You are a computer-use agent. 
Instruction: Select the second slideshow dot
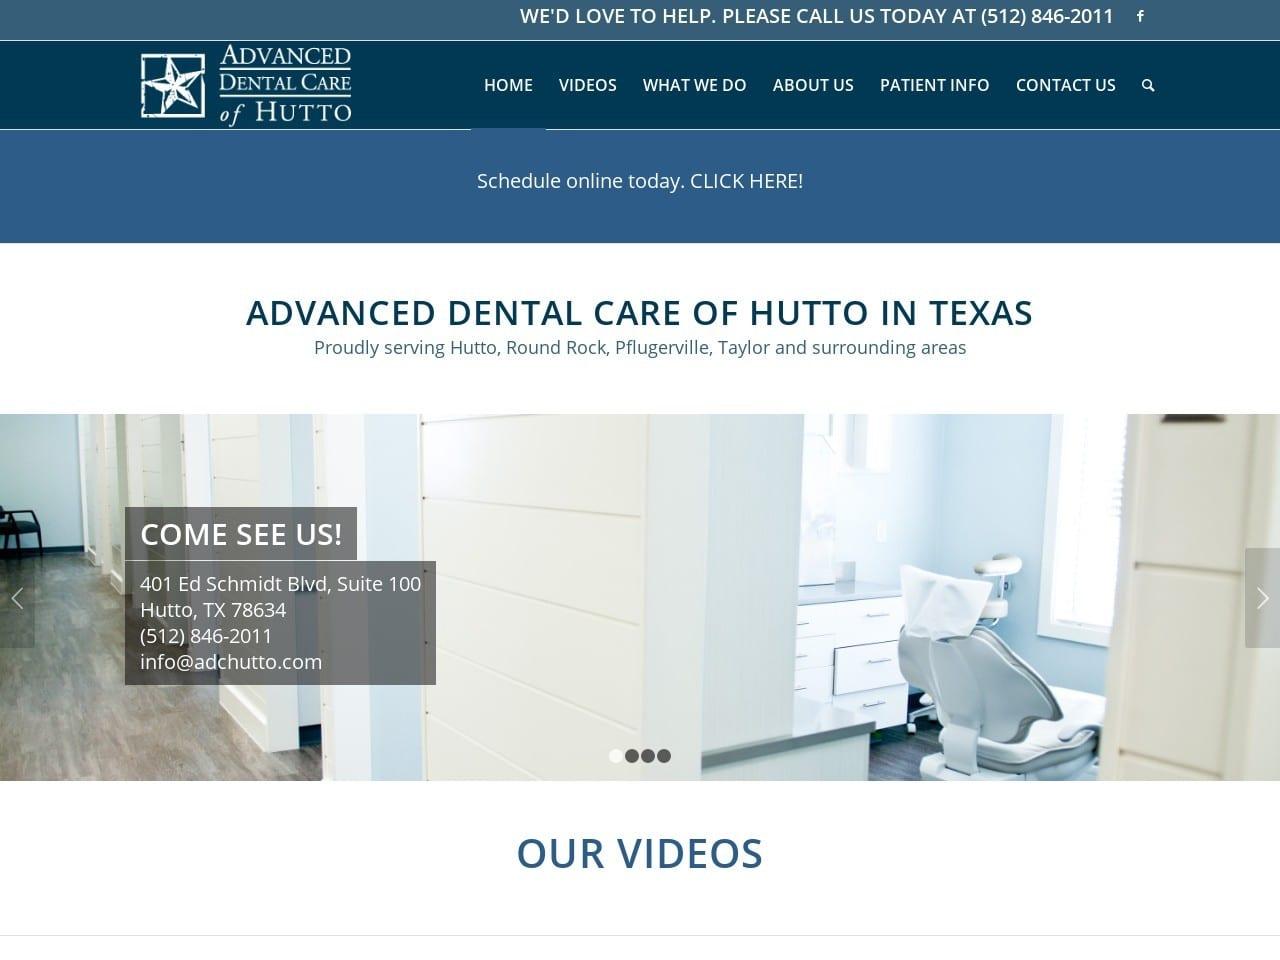tap(632, 756)
